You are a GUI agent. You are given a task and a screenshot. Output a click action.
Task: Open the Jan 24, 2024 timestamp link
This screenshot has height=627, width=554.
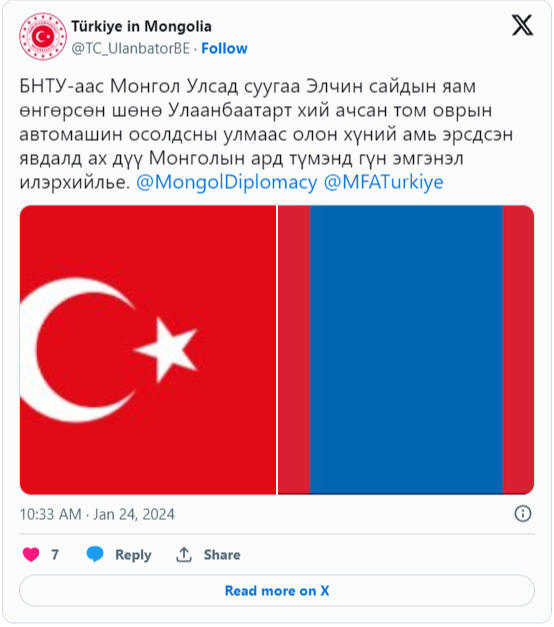click(97, 514)
